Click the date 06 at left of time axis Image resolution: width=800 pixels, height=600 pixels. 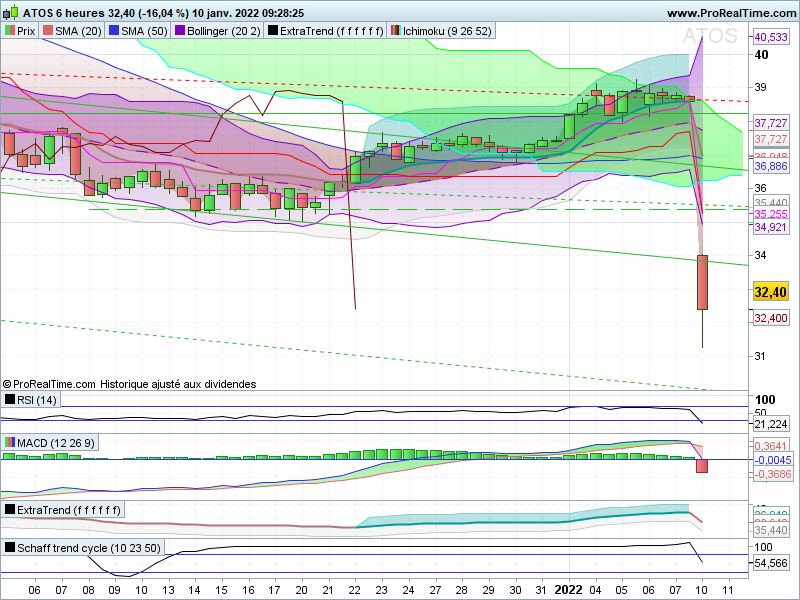(x=34, y=590)
